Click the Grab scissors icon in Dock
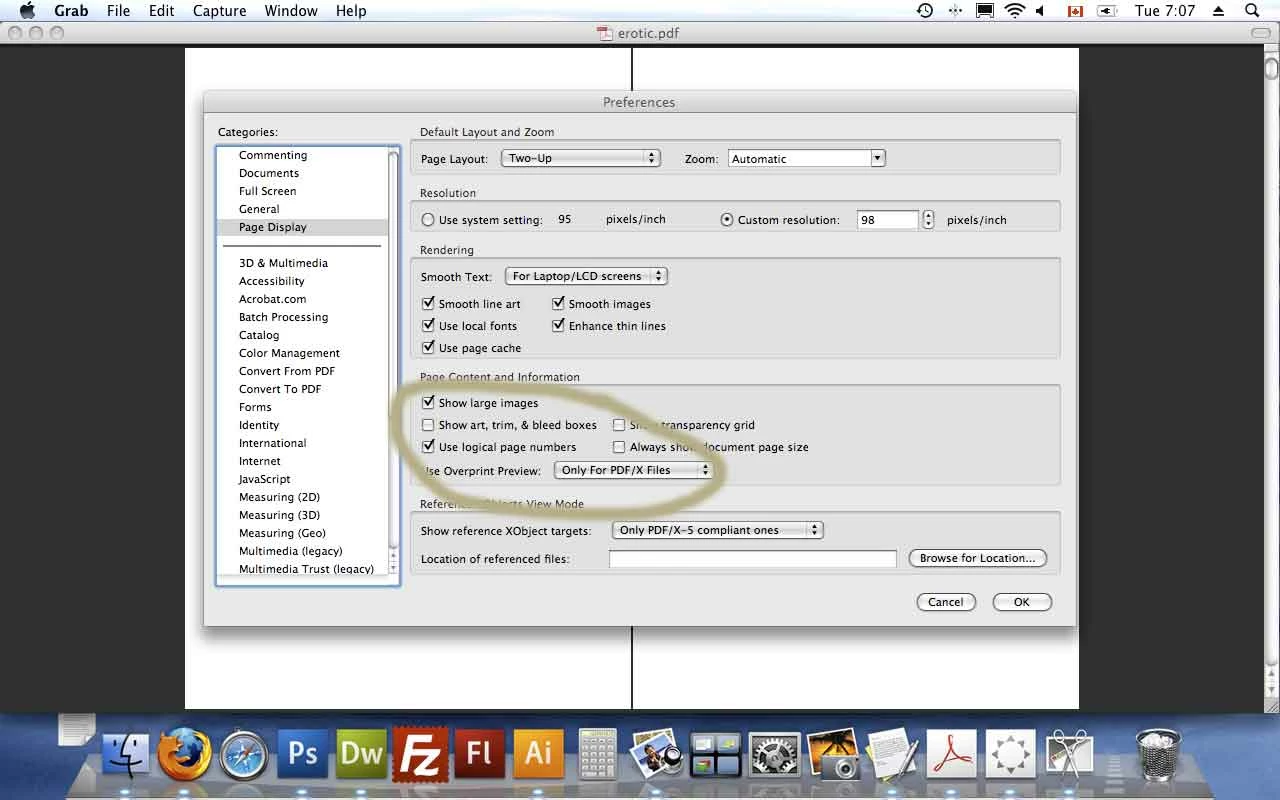The width and height of the screenshot is (1280, 800). (x=1069, y=754)
